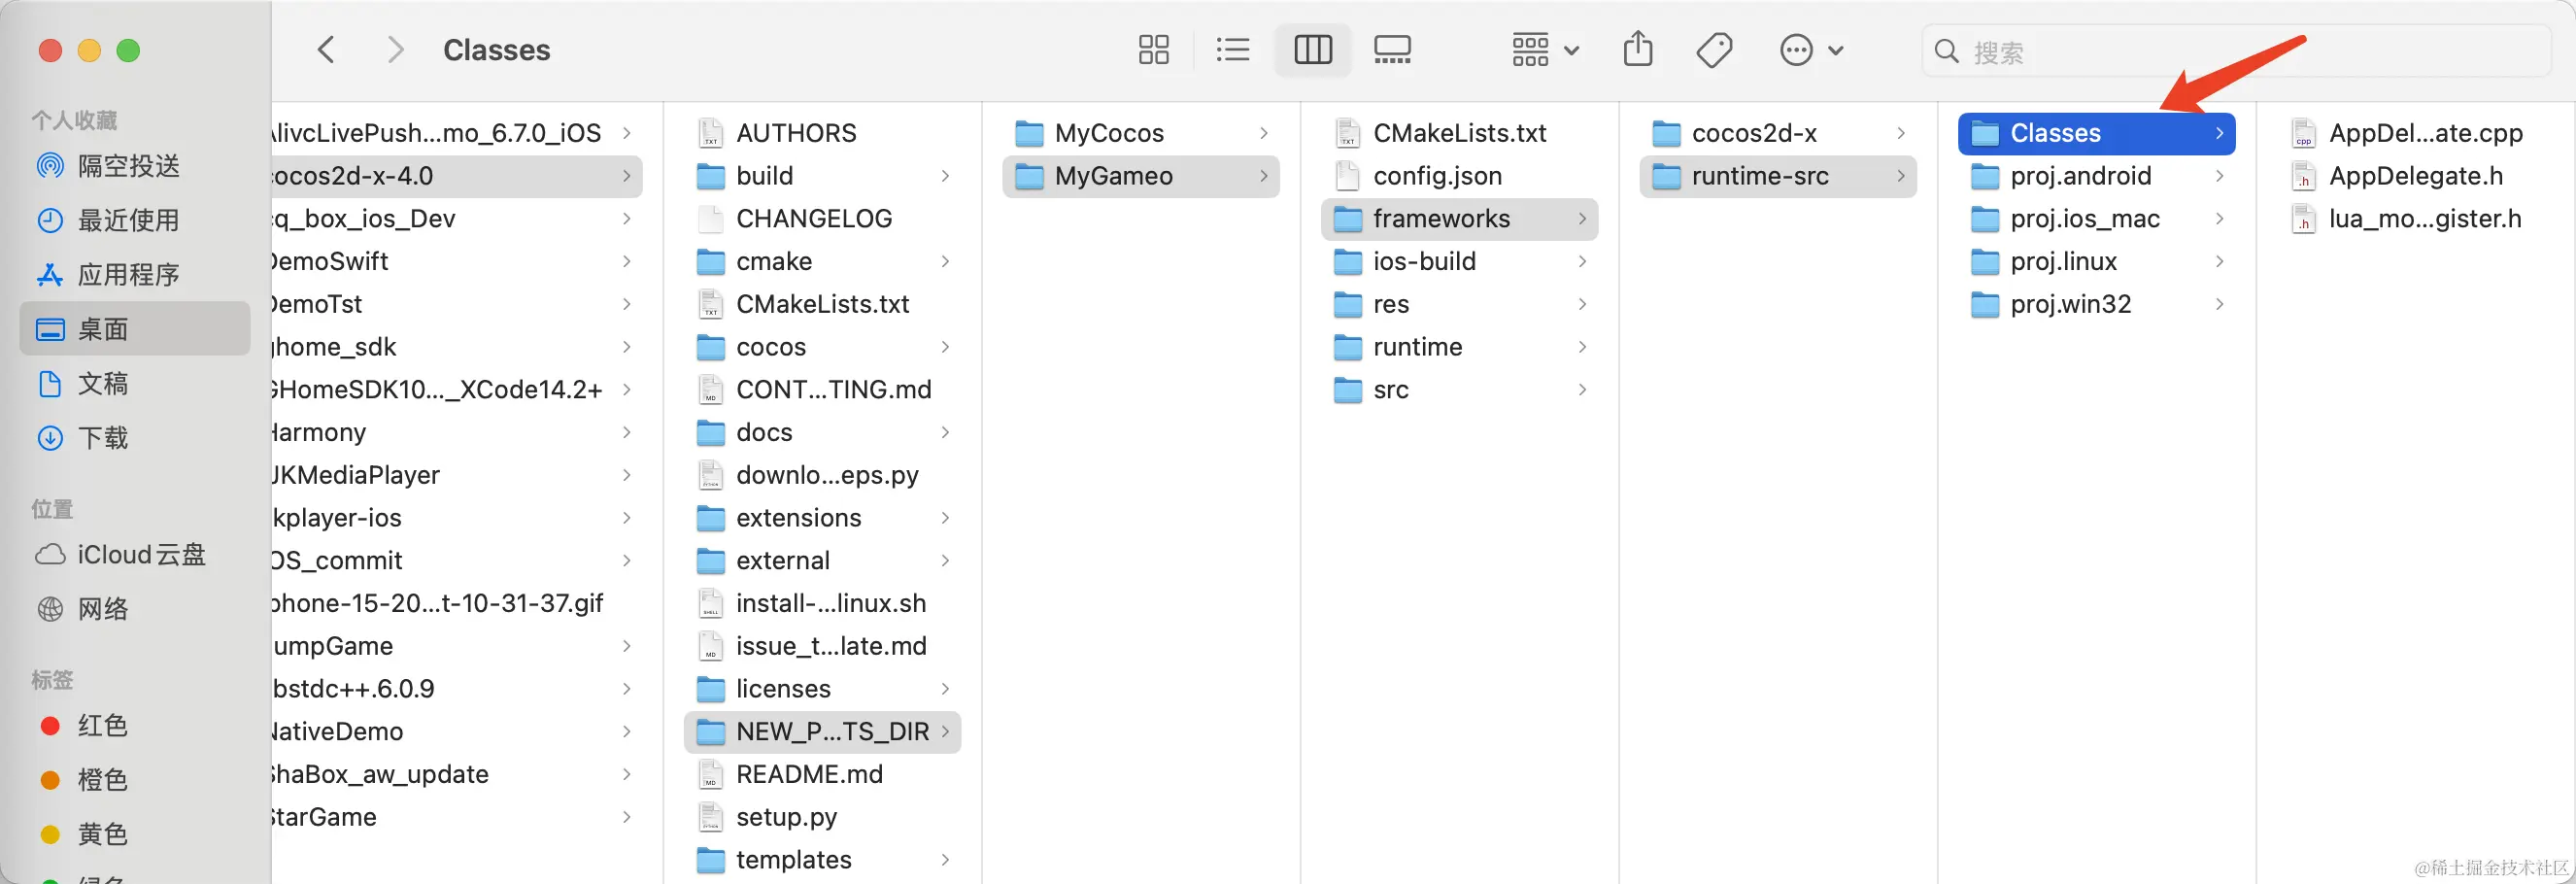Click the Share toolbar icon

click(1638, 49)
